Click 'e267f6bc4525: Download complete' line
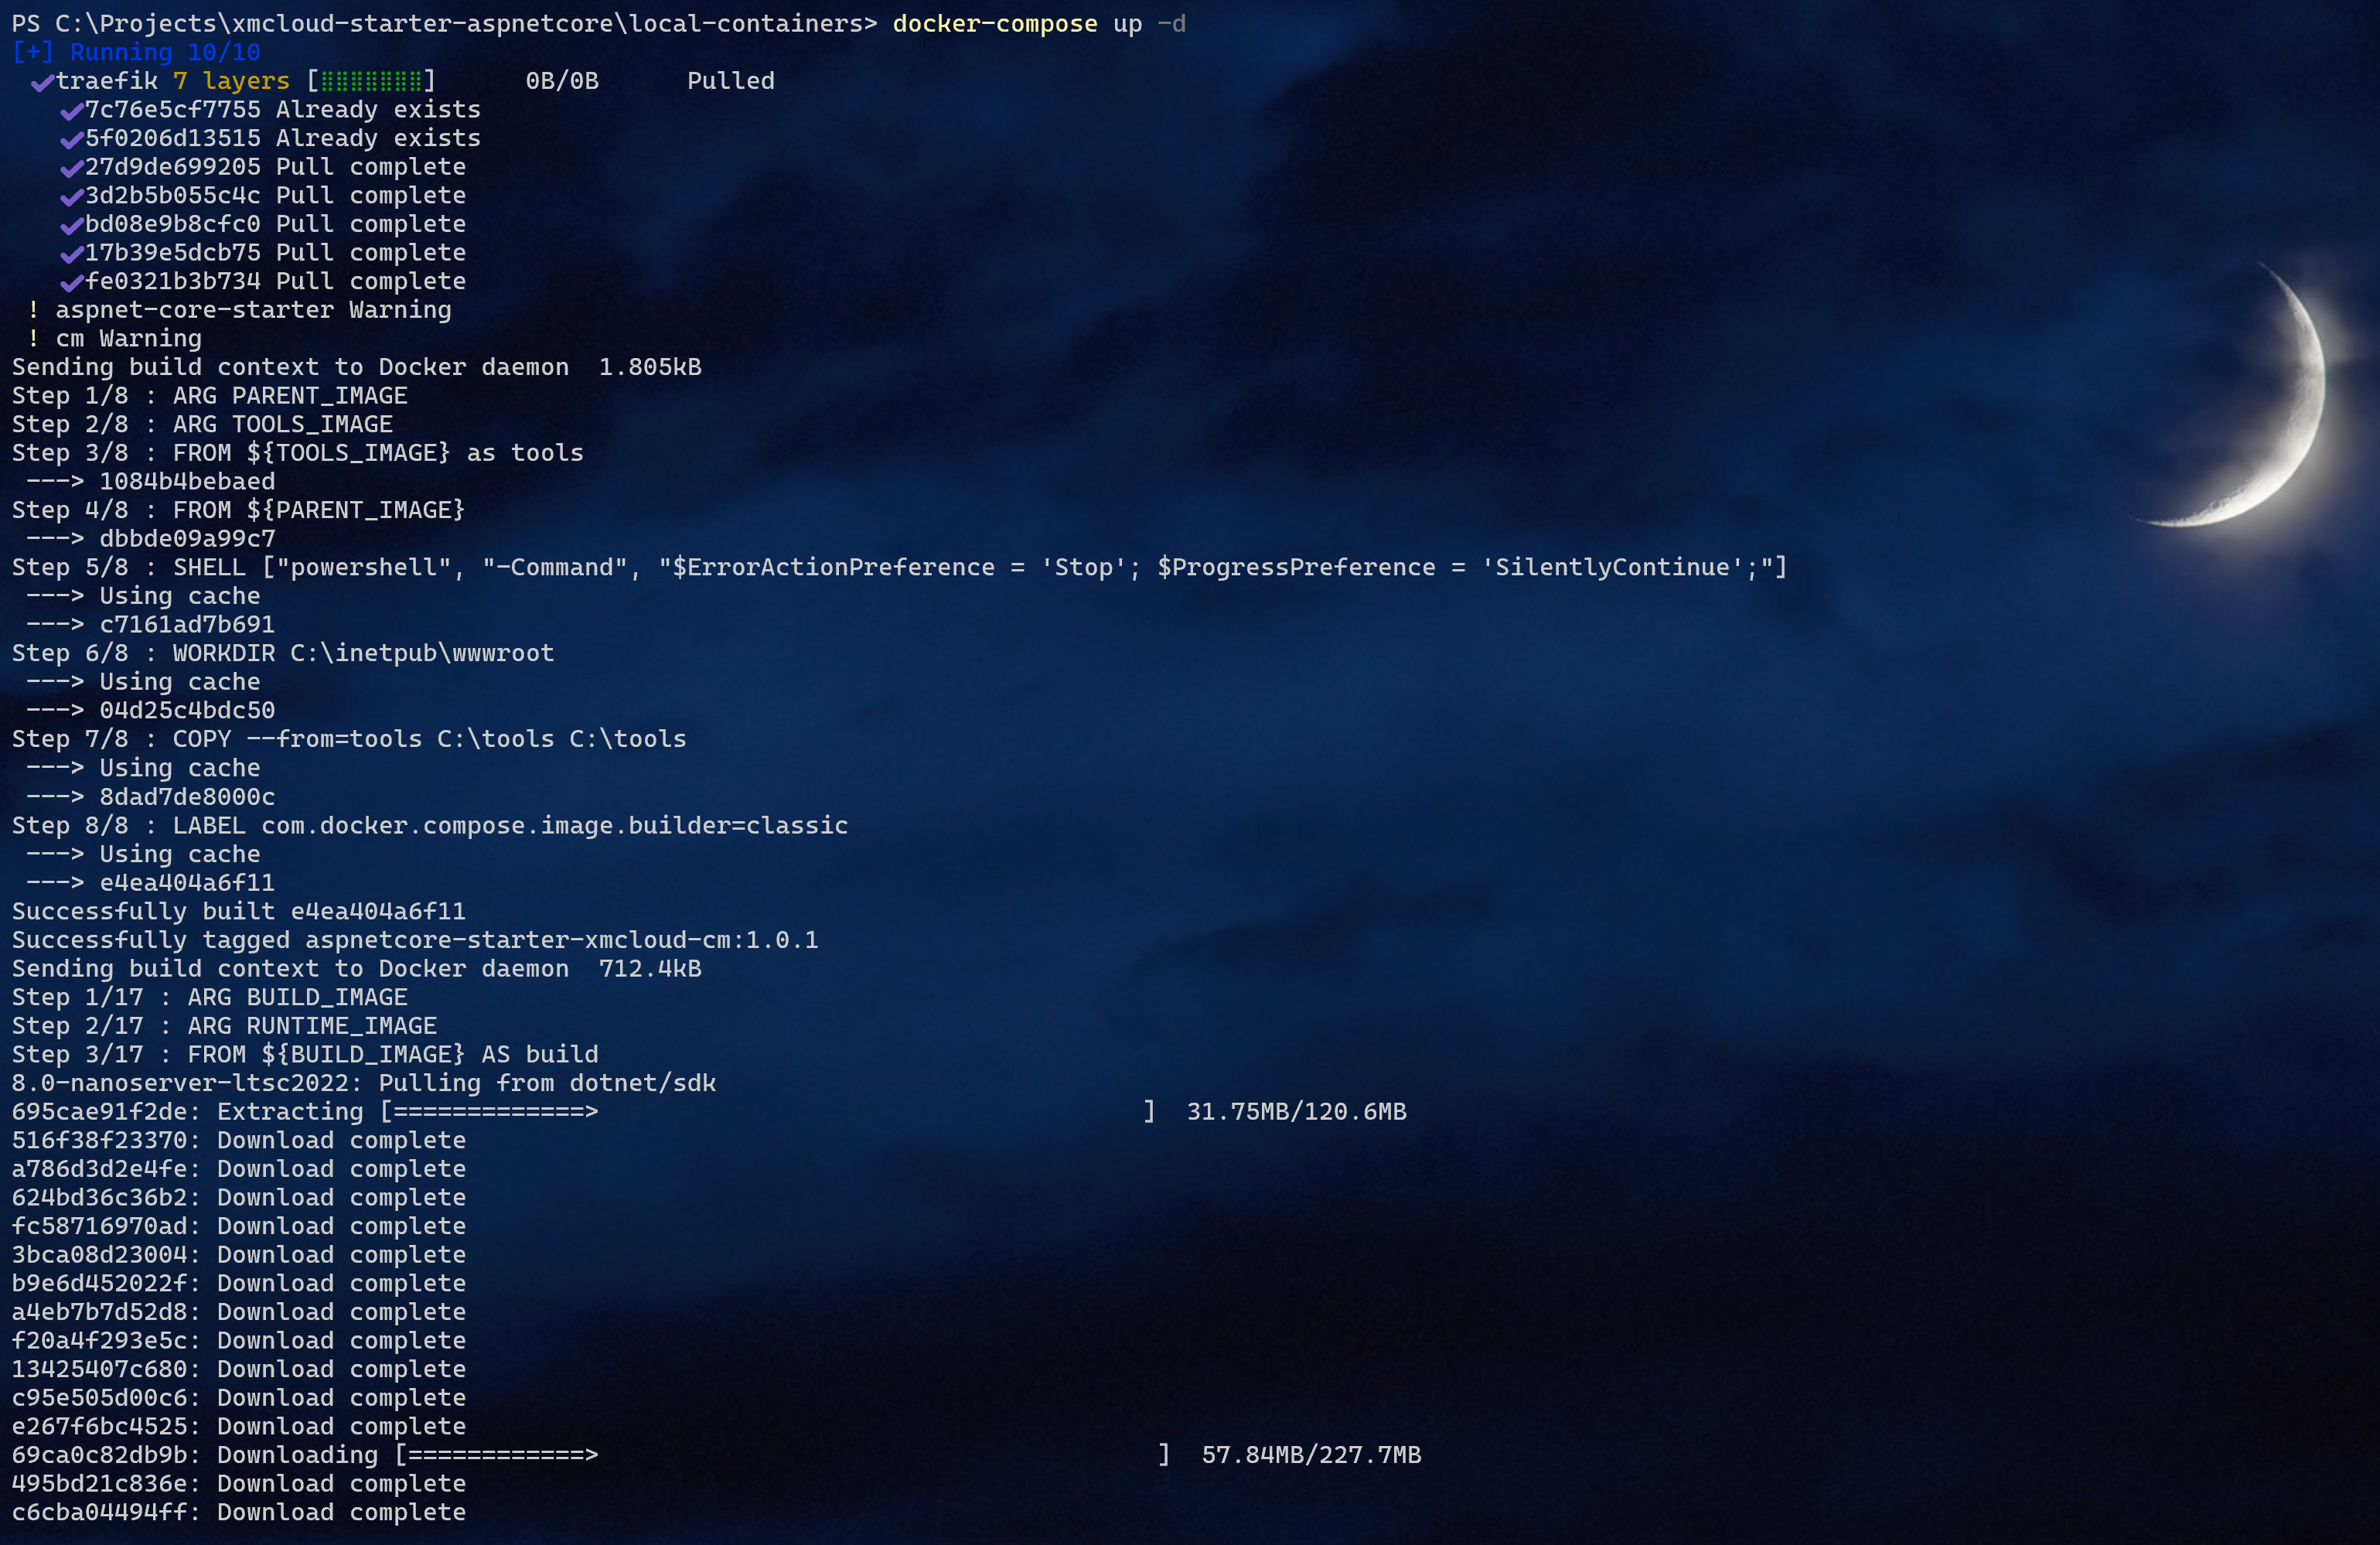2380x1545 pixels. [x=239, y=1427]
